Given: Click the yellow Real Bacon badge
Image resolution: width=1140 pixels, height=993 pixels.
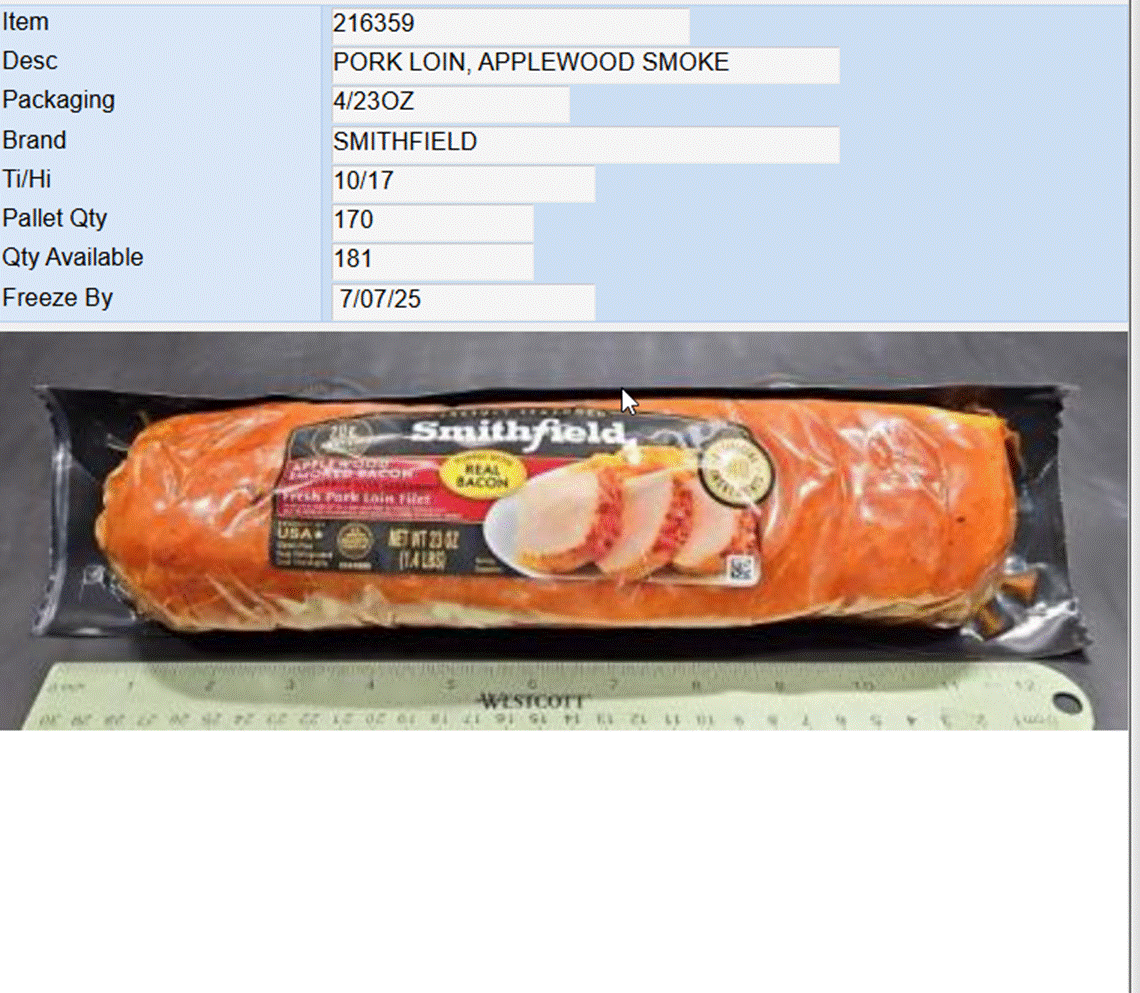Looking at the screenshot, I should tap(482, 475).
